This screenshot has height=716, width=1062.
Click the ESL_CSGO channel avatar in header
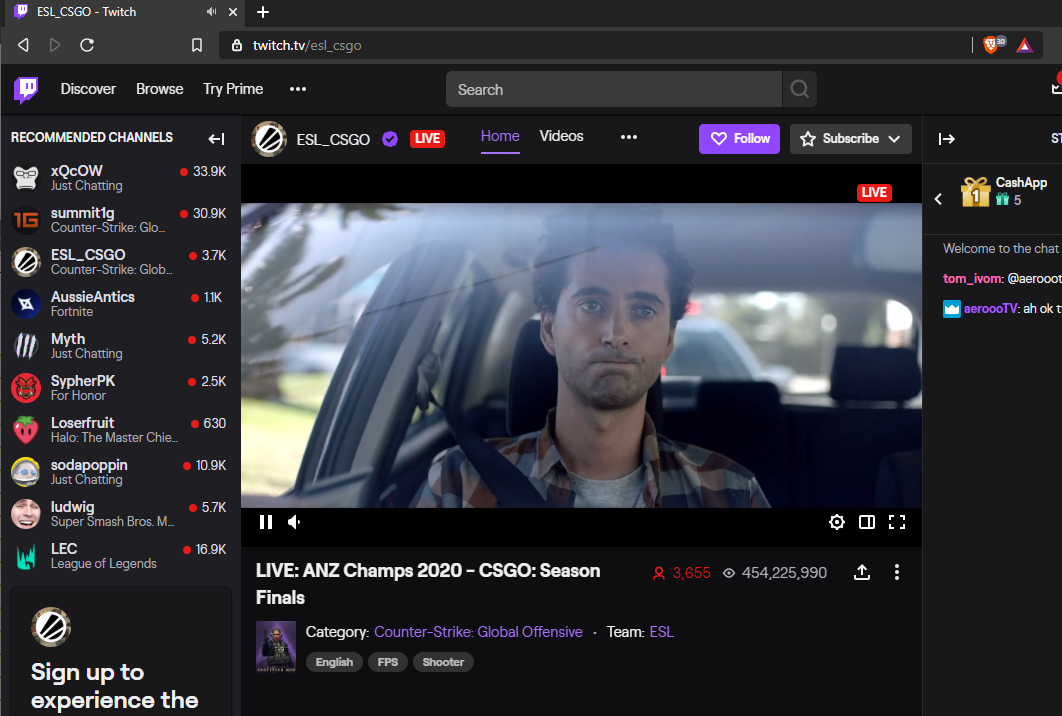(269, 139)
